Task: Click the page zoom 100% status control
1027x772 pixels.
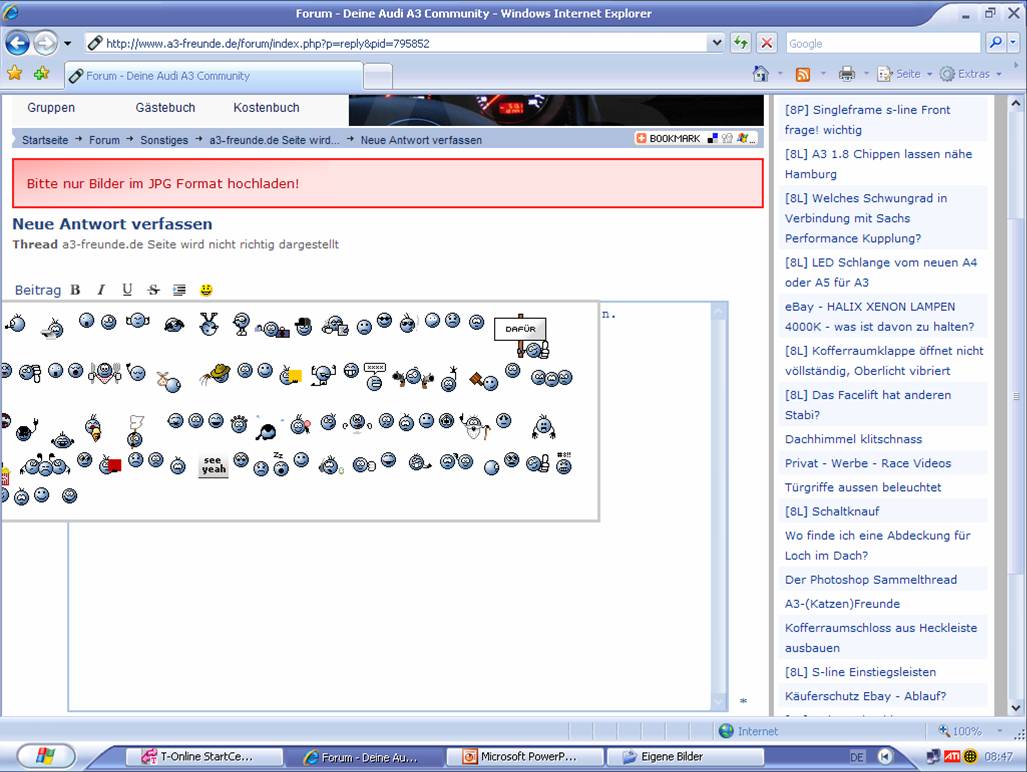Action: (x=971, y=731)
